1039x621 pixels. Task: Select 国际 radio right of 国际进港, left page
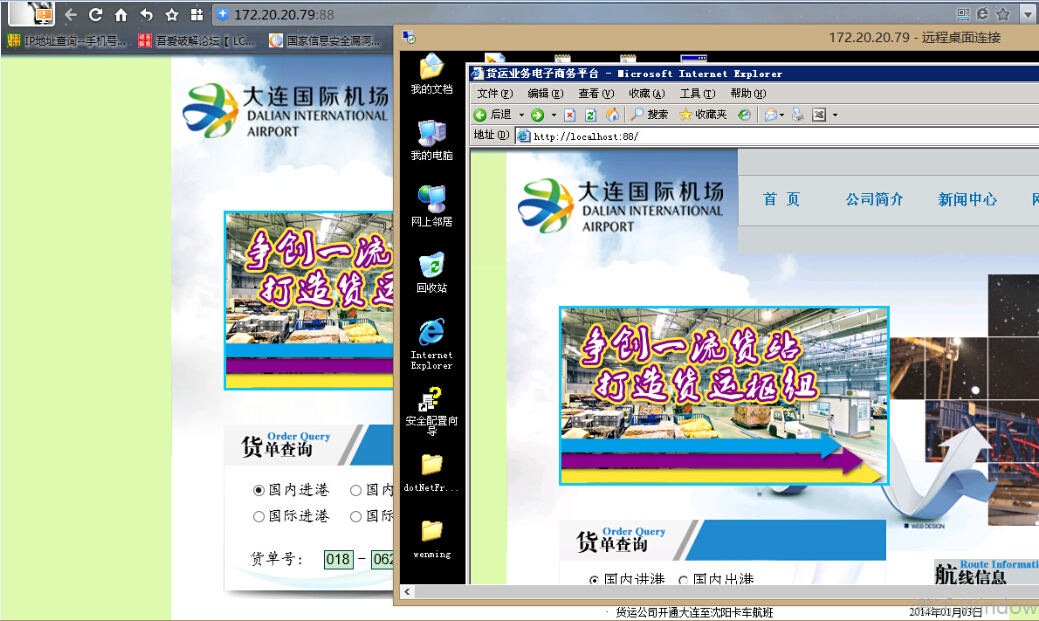coord(356,516)
